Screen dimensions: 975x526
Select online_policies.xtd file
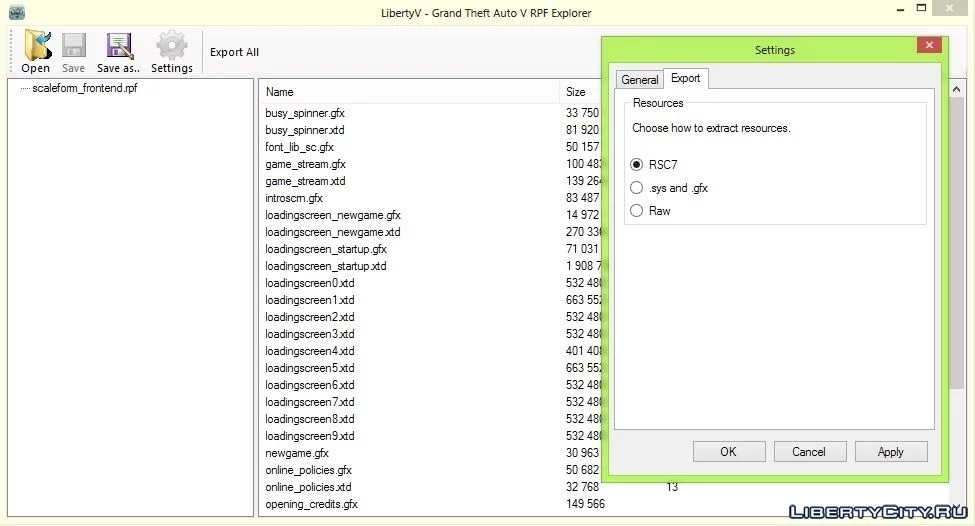308,487
